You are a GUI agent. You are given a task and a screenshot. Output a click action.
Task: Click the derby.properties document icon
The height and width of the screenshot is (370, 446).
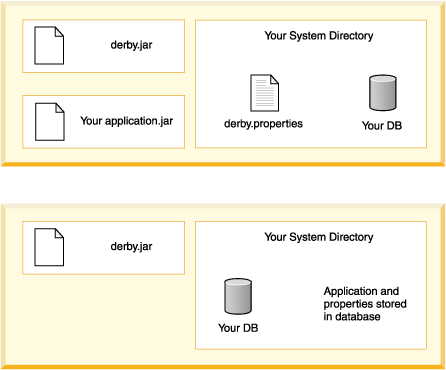[x=265, y=93]
